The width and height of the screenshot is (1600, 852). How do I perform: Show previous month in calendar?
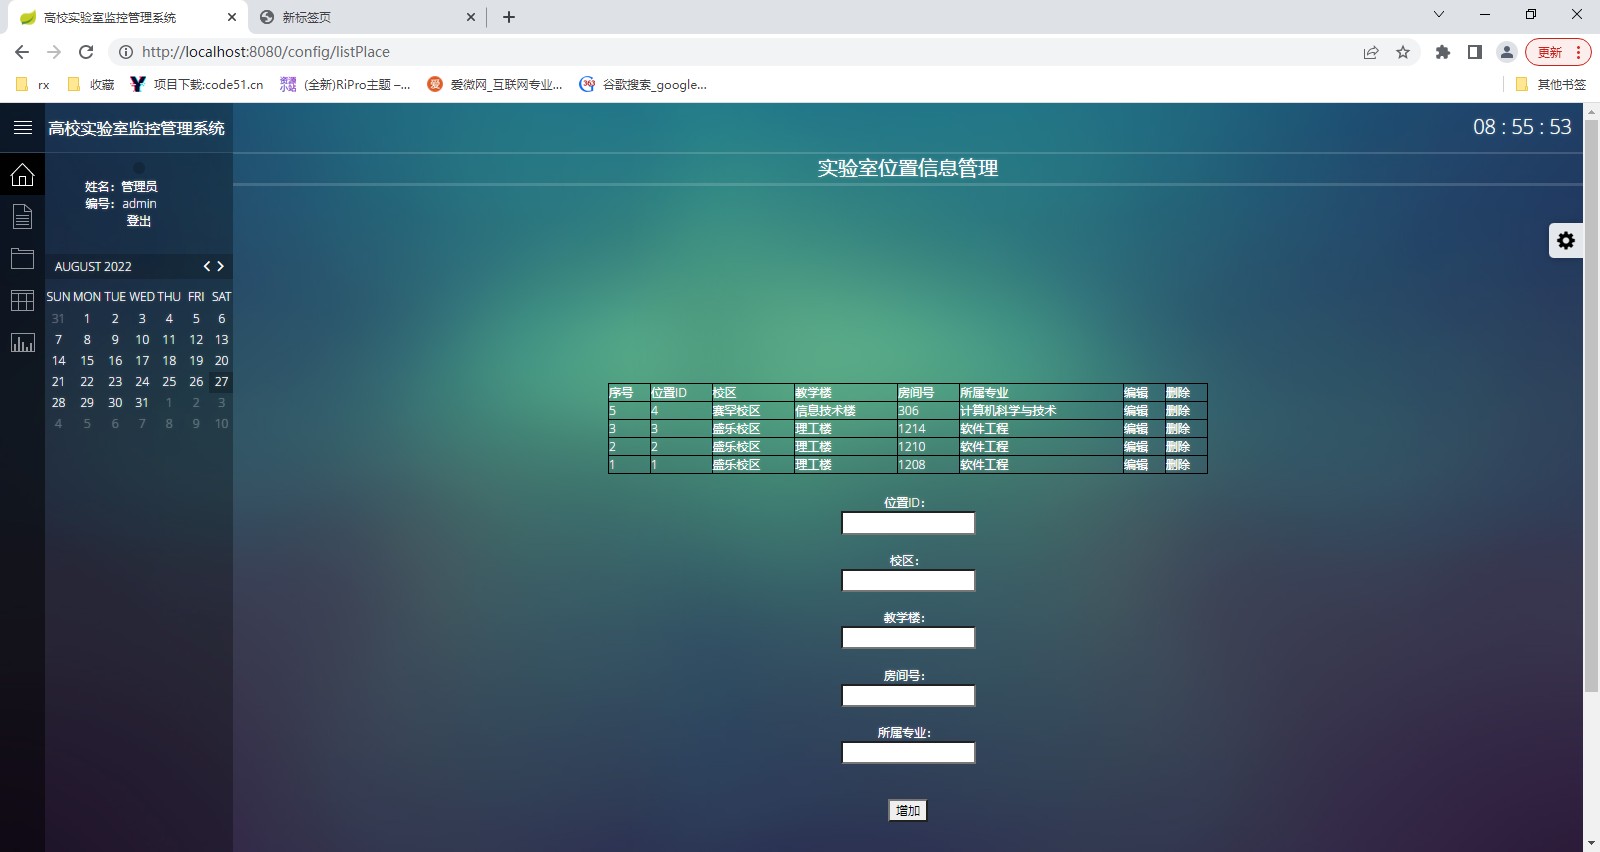[x=207, y=266]
